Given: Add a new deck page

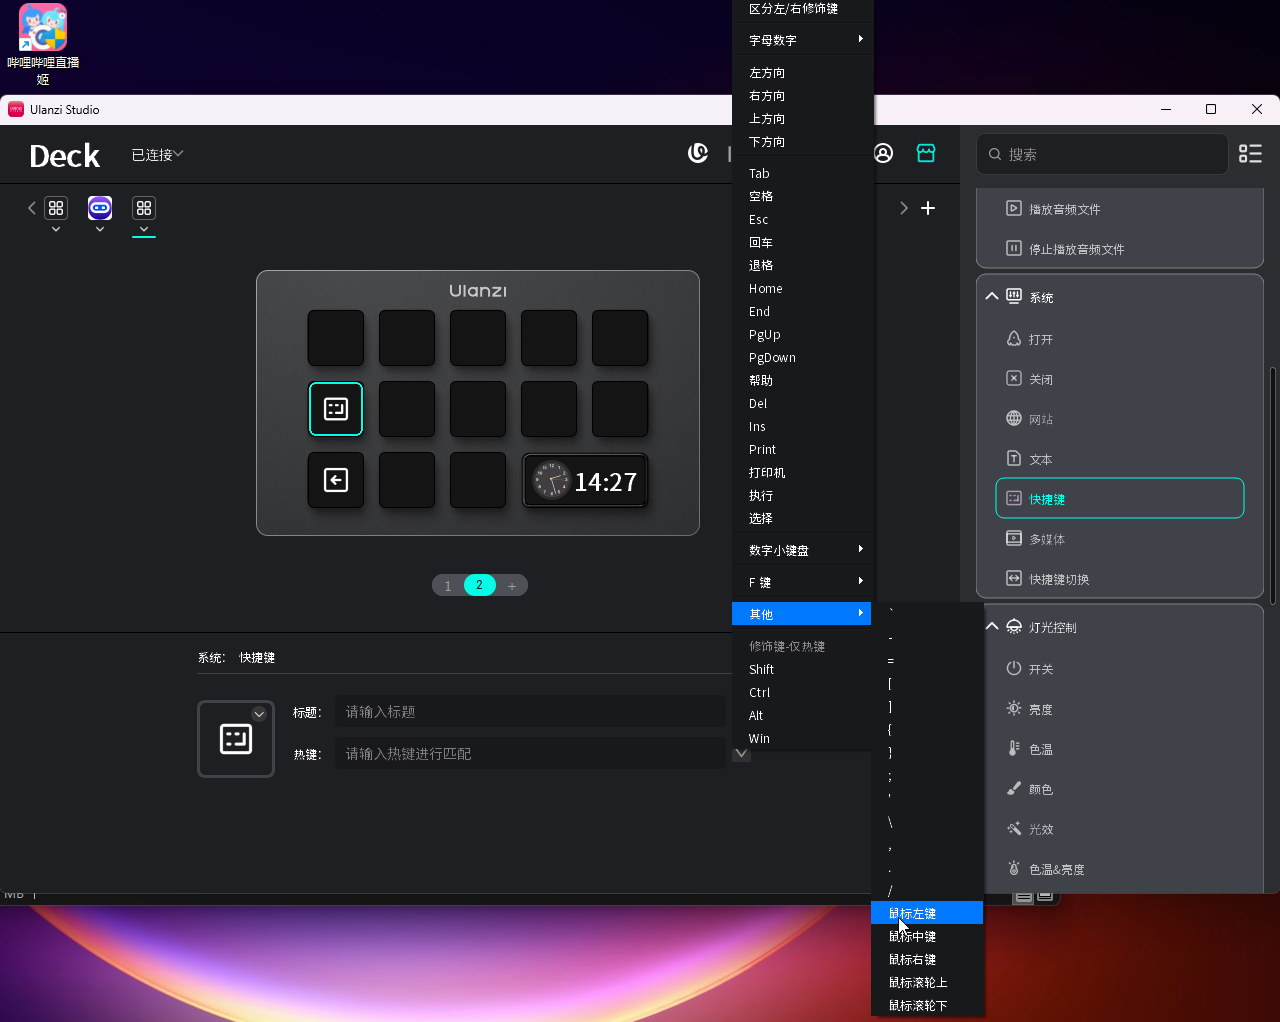Looking at the screenshot, I should 511,585.
